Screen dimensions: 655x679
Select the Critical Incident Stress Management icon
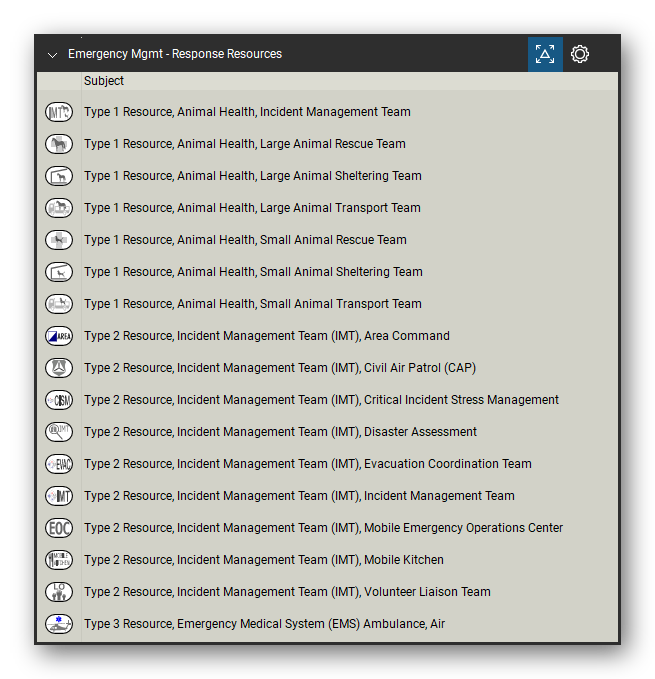pyautogui.click(x=59, y=400)
